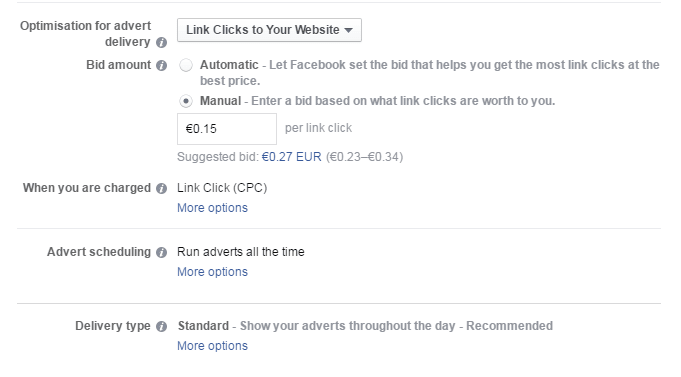Click the Standard delivery type text
The width and height of the screenshot is (681, 377).
point(203,326)
